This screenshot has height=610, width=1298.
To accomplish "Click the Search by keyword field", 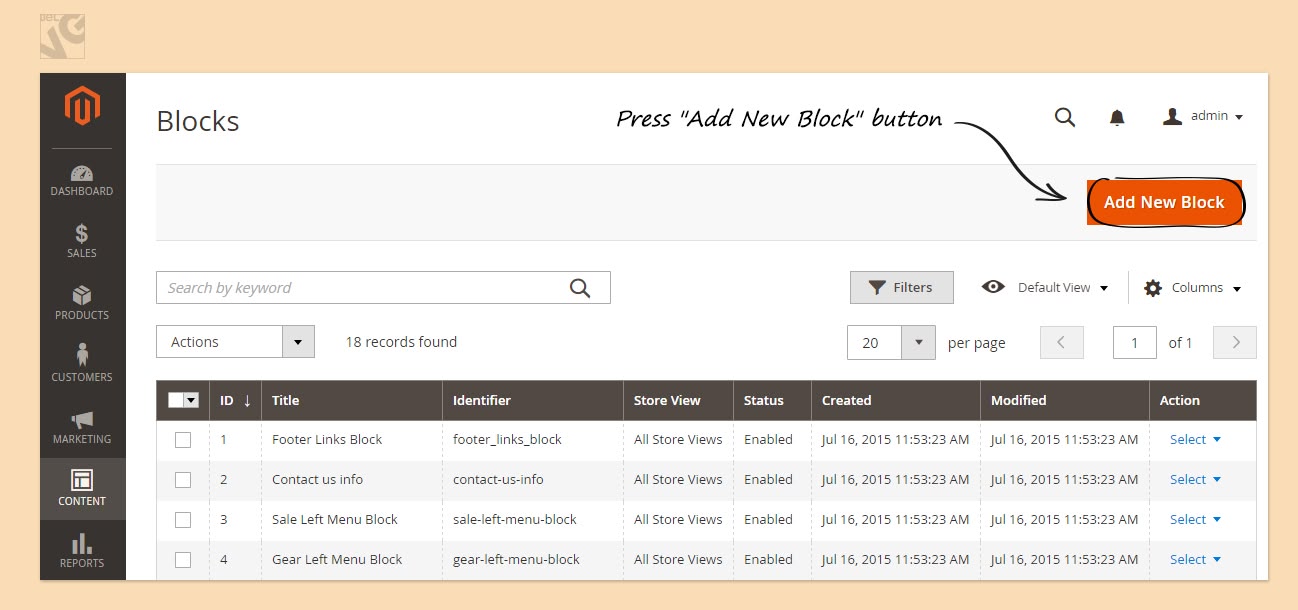I will [360, 288].
